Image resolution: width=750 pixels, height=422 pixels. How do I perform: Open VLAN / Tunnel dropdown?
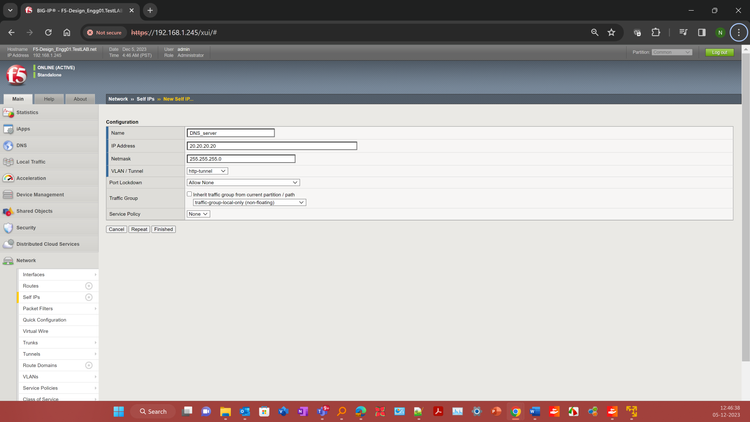[x=207, y=171]
